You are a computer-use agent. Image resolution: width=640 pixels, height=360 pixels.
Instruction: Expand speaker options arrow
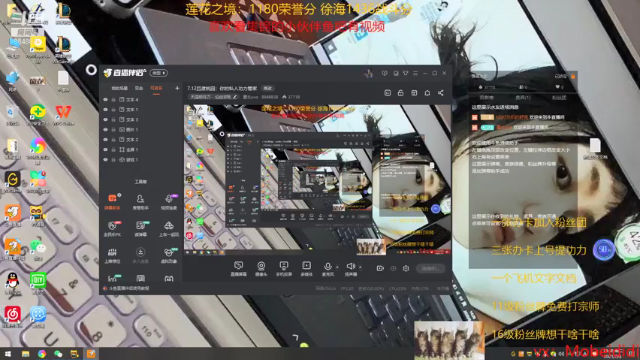360,267
